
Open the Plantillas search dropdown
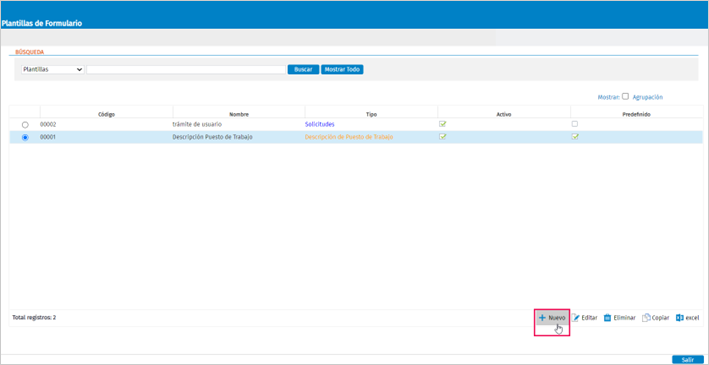tap(52, 70)
